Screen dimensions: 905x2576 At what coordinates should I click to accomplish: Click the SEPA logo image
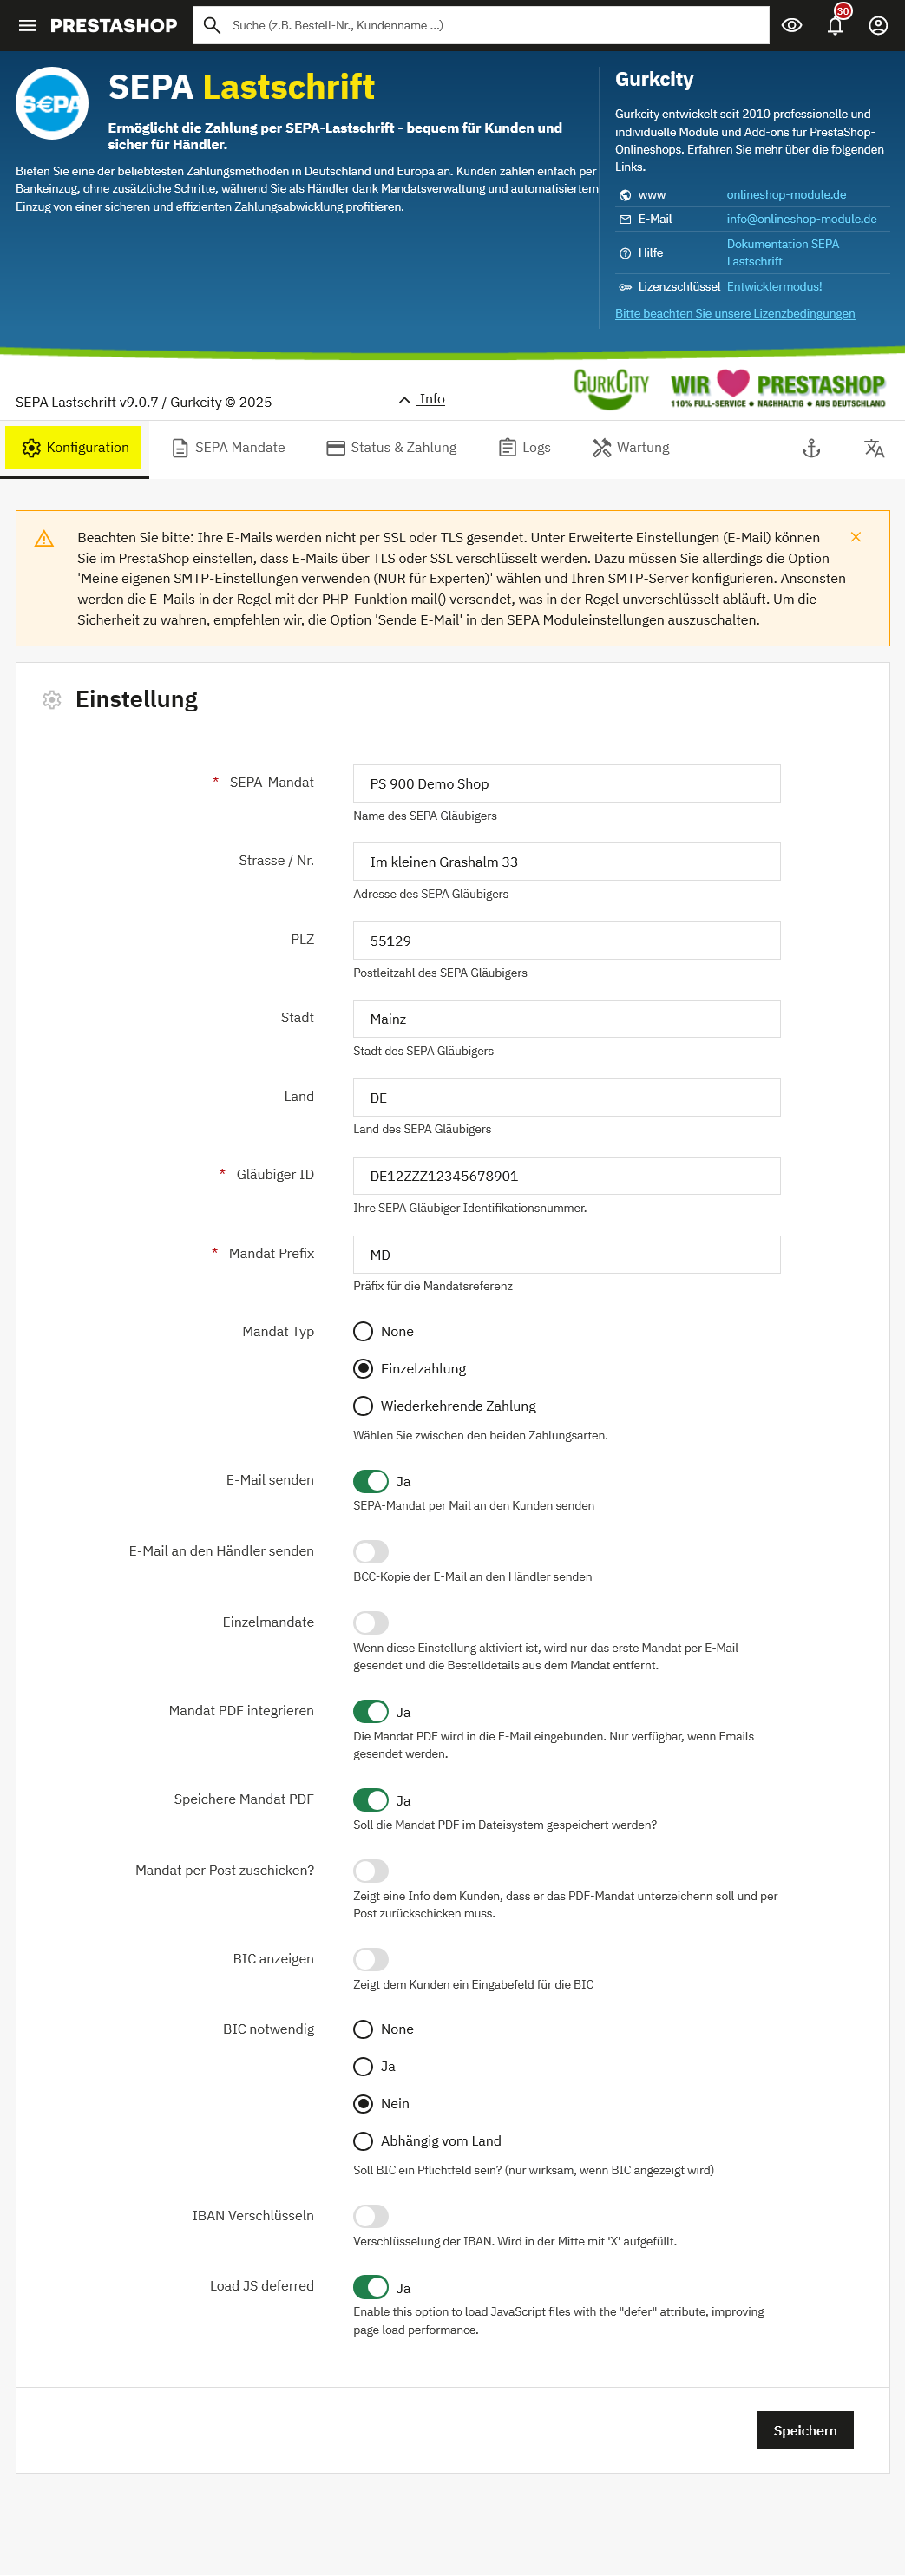pyautogui.click(x=52, y=103)
